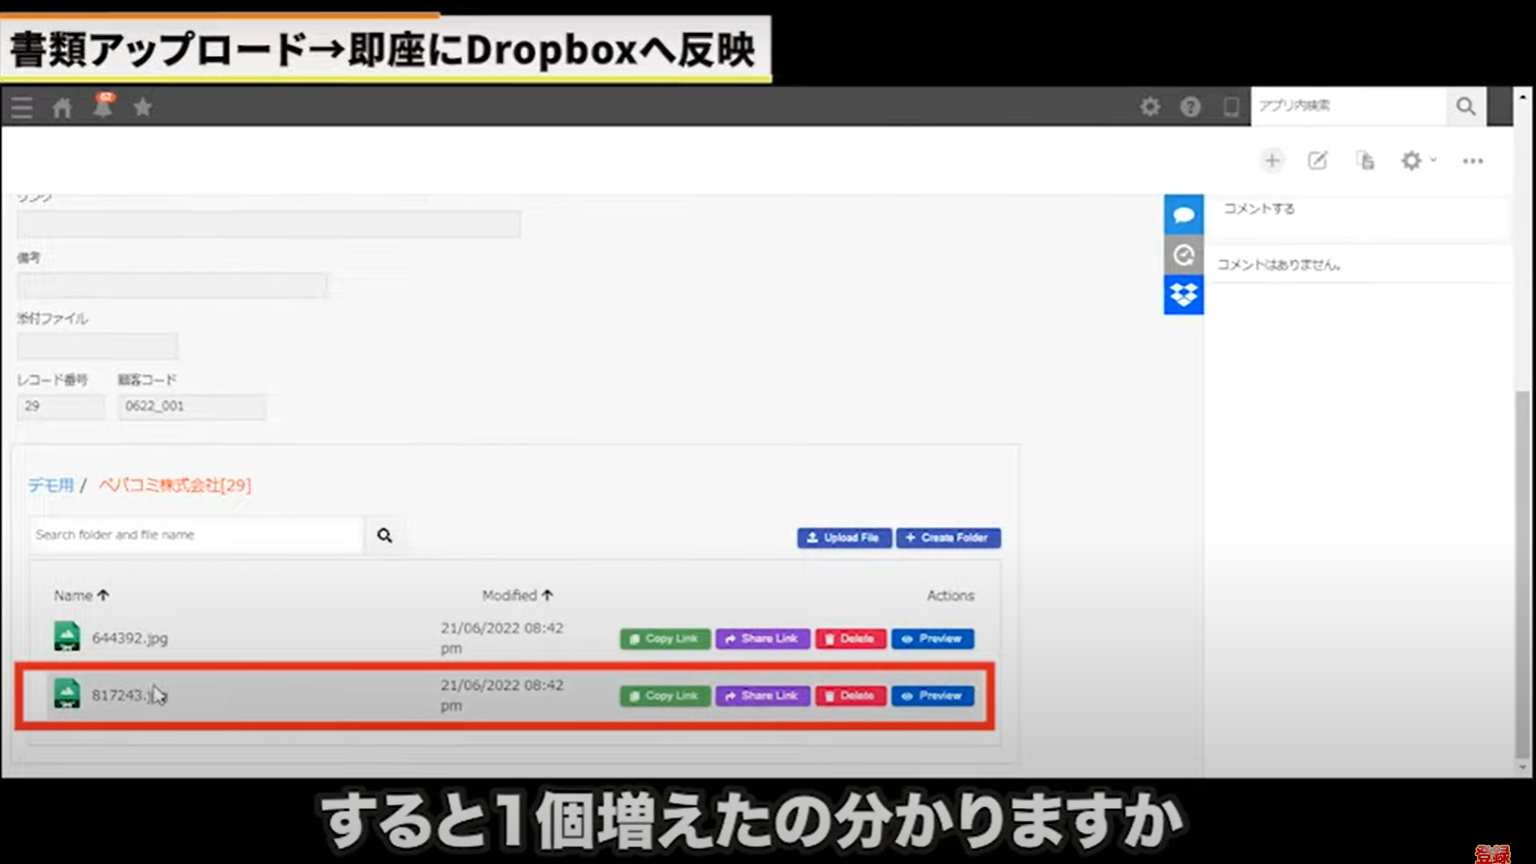Show the history clock icon
Screen dimensions: 1536x864
tap(1184, 255)
